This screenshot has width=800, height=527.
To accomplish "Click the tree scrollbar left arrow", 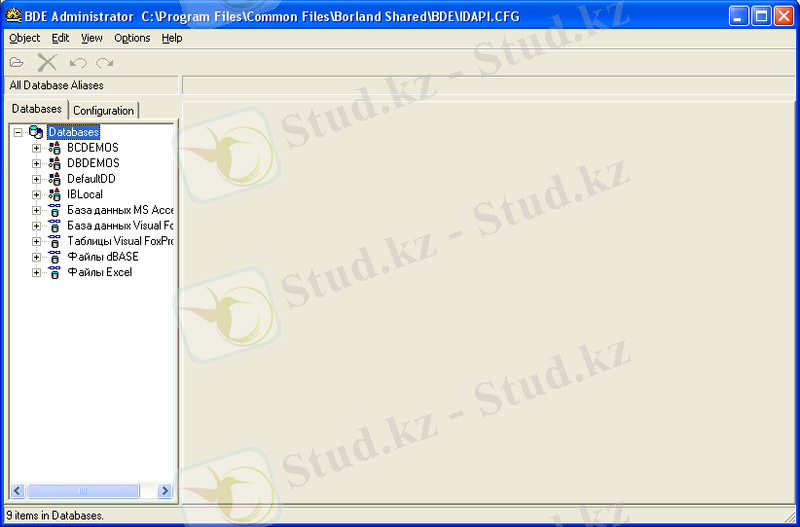I will (x=17, y=491).
